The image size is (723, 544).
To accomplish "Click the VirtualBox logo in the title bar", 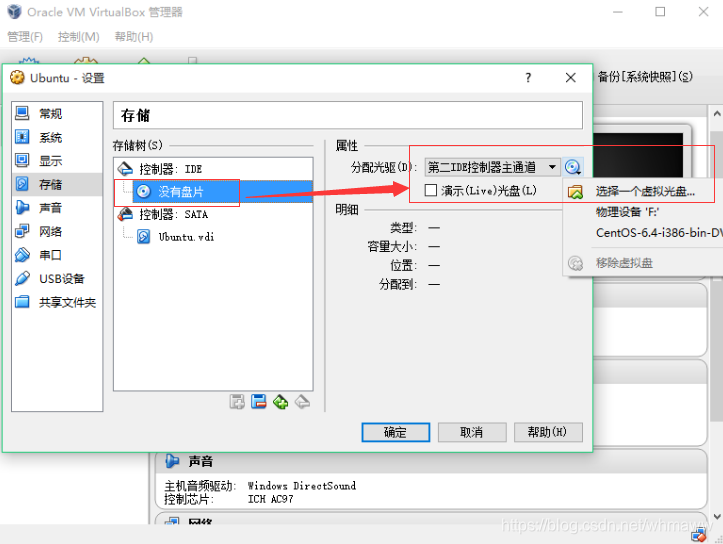I will click(14, 12).
